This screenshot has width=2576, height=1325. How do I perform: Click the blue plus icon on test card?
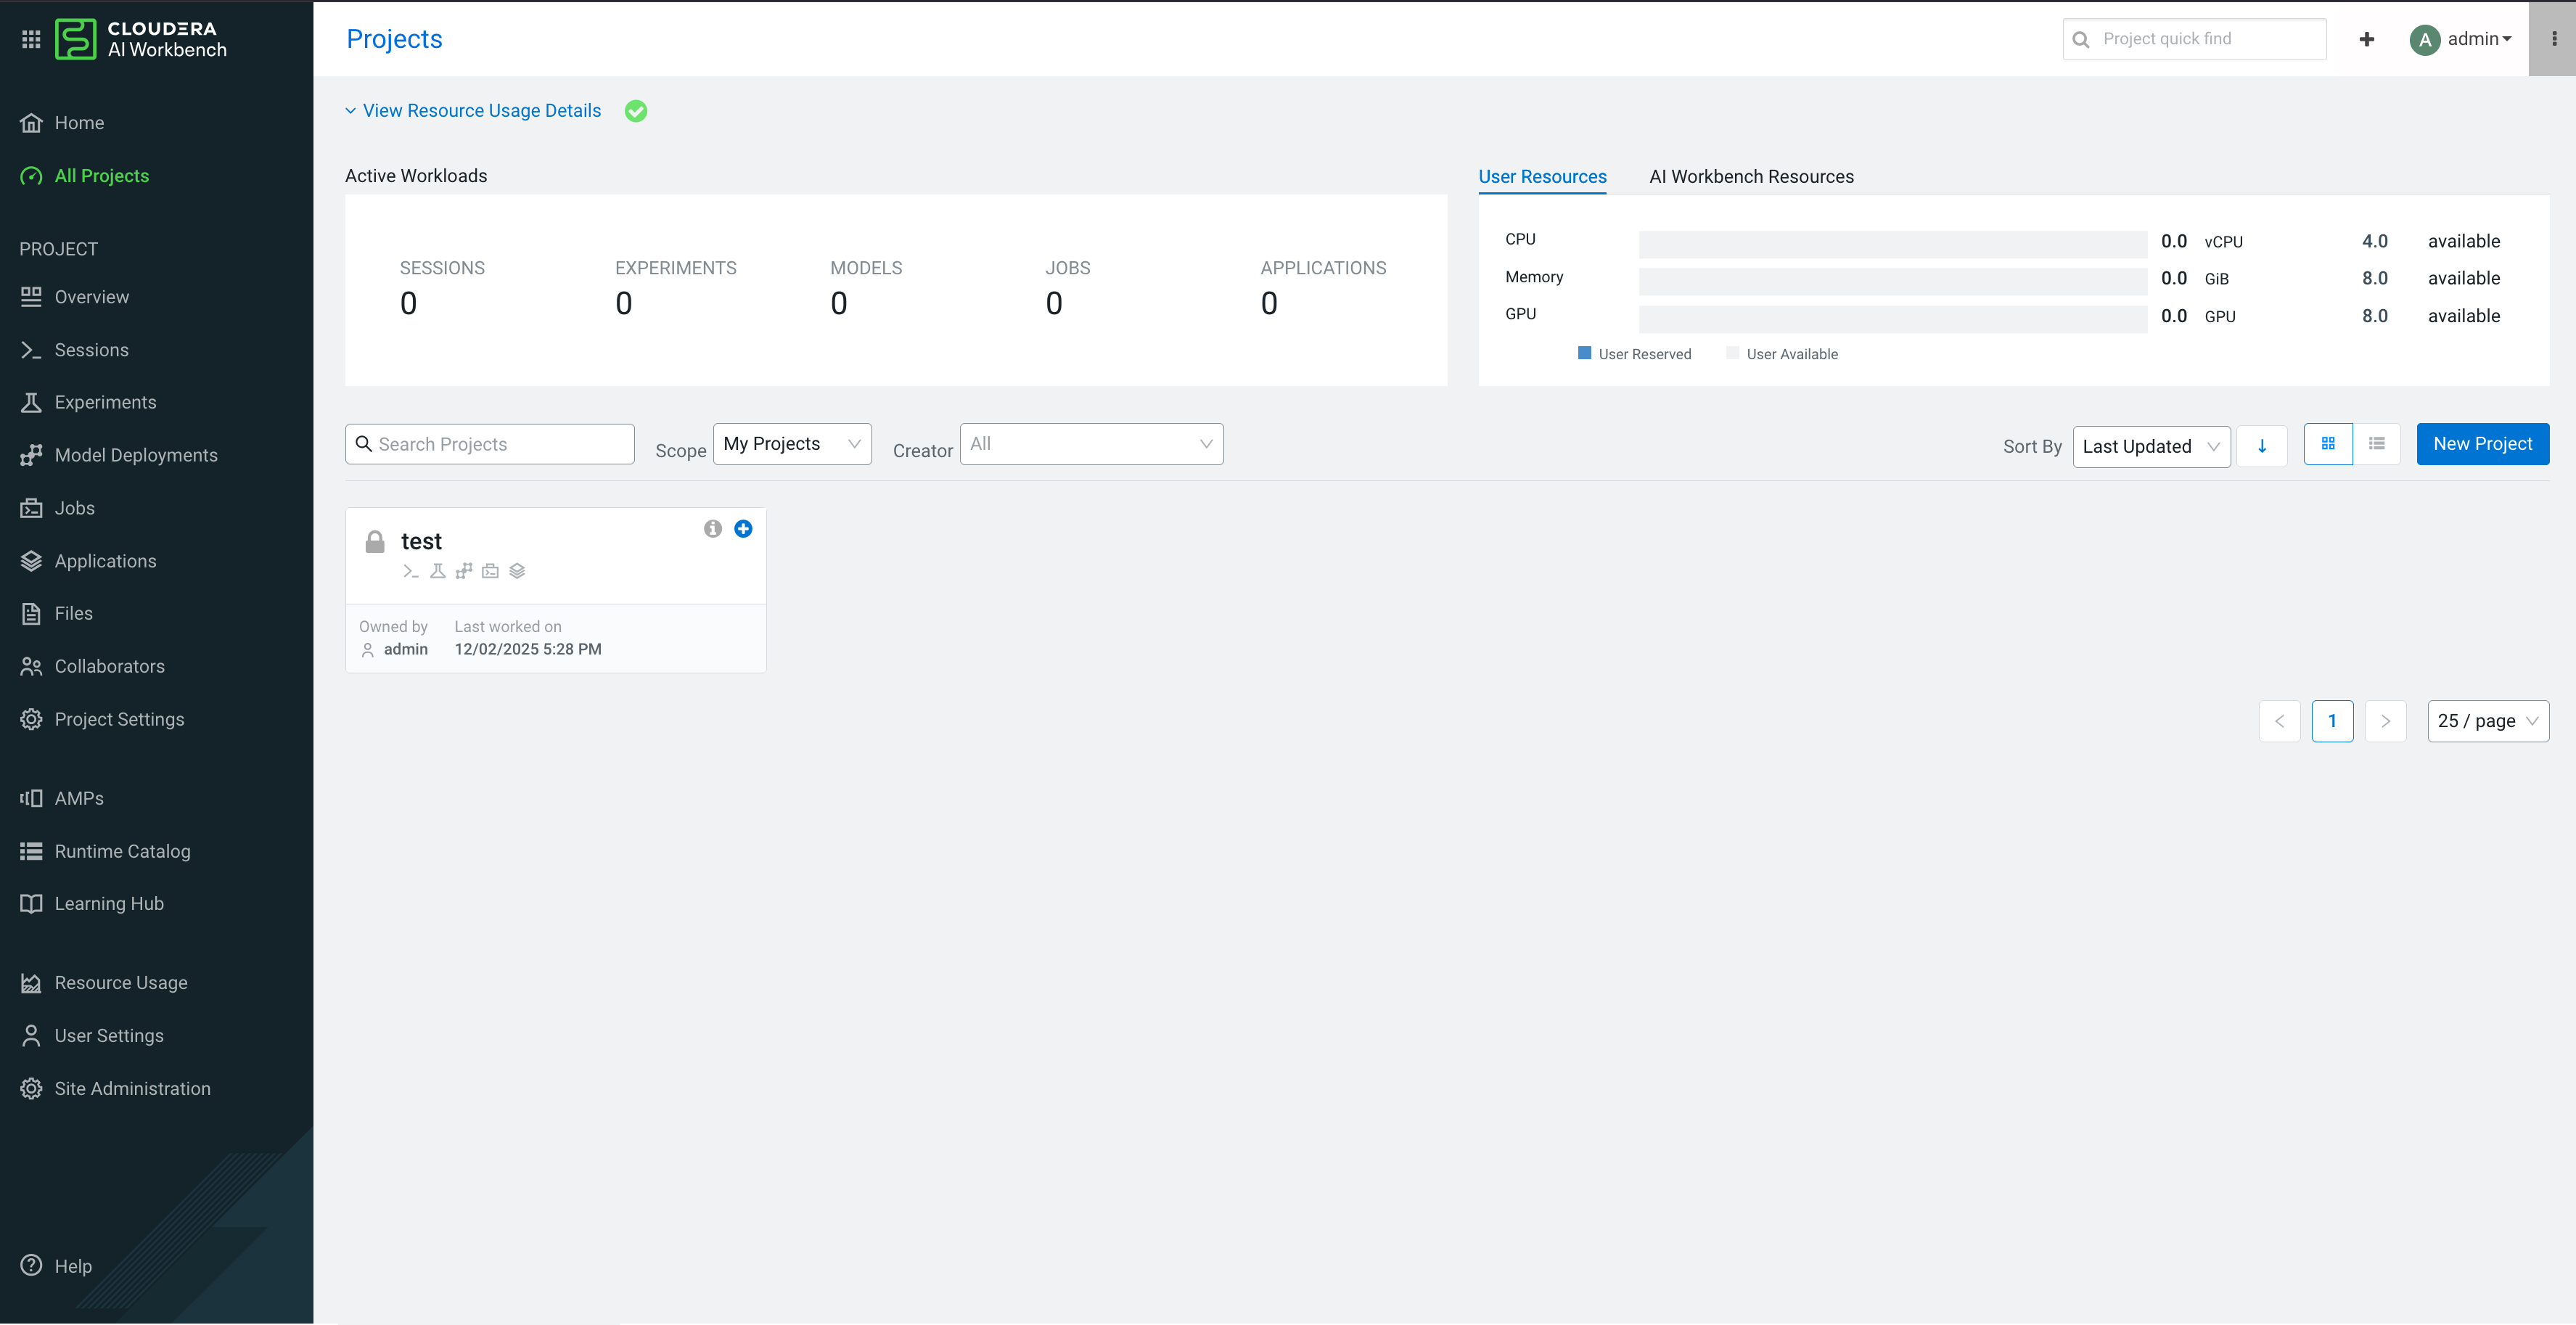(743, 528)
